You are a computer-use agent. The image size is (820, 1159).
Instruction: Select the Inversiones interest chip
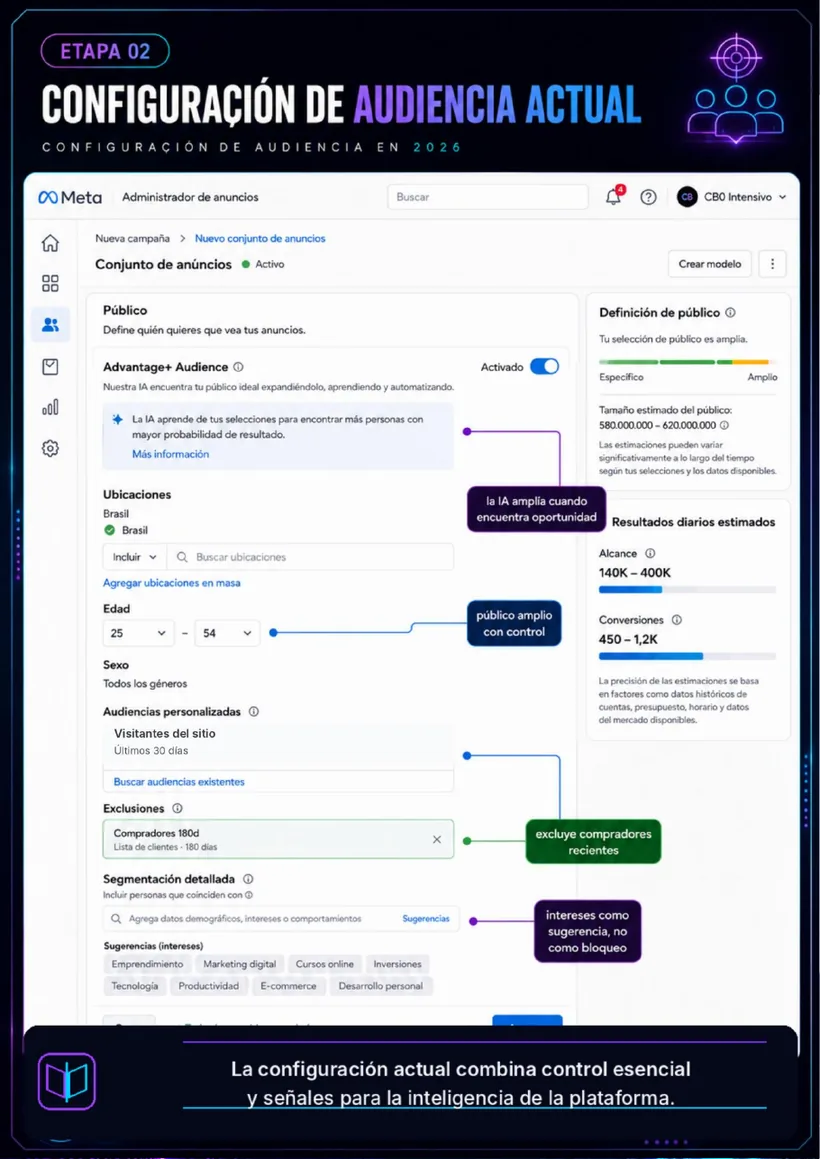pyautogui.click(x=397, y=965)
